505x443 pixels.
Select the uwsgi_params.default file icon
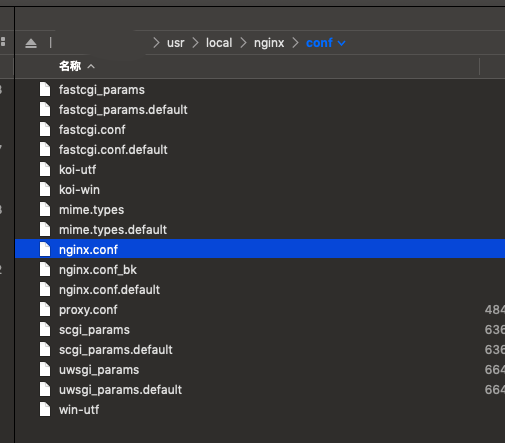point(45,390)
